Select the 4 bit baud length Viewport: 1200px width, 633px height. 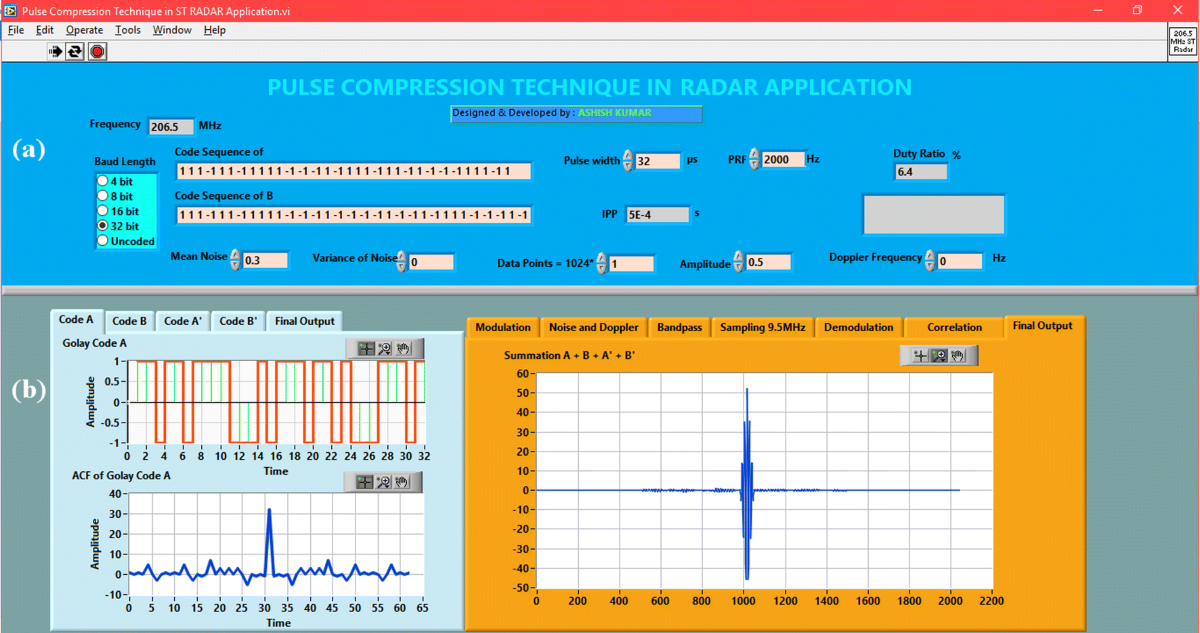click(x=103, y=181)
